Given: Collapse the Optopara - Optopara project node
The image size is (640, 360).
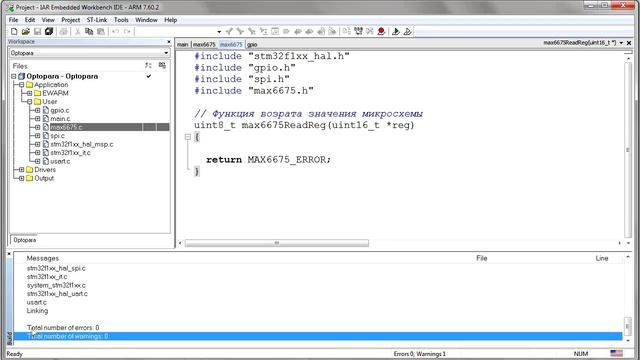Looking at the screenshot, I should [x=13, y=76].
